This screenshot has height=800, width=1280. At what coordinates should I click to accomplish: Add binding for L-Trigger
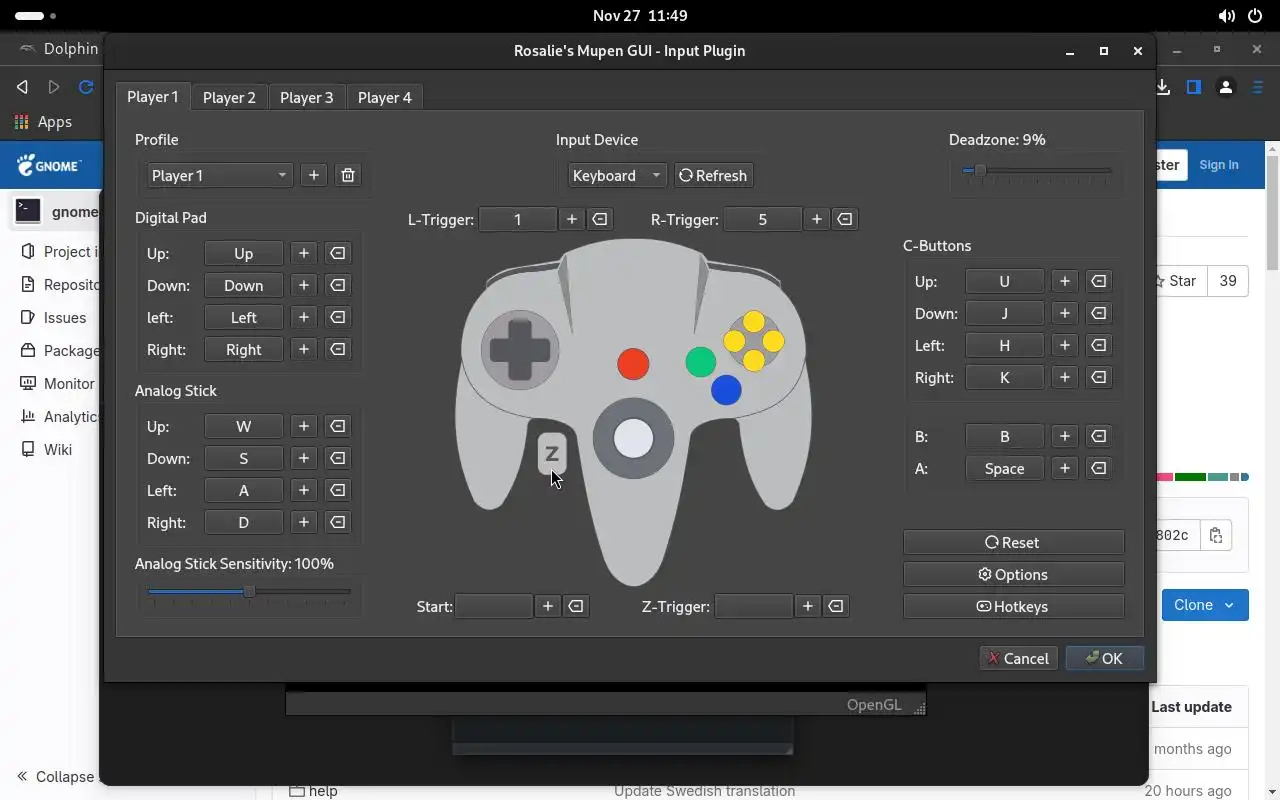tap(572, 219)
